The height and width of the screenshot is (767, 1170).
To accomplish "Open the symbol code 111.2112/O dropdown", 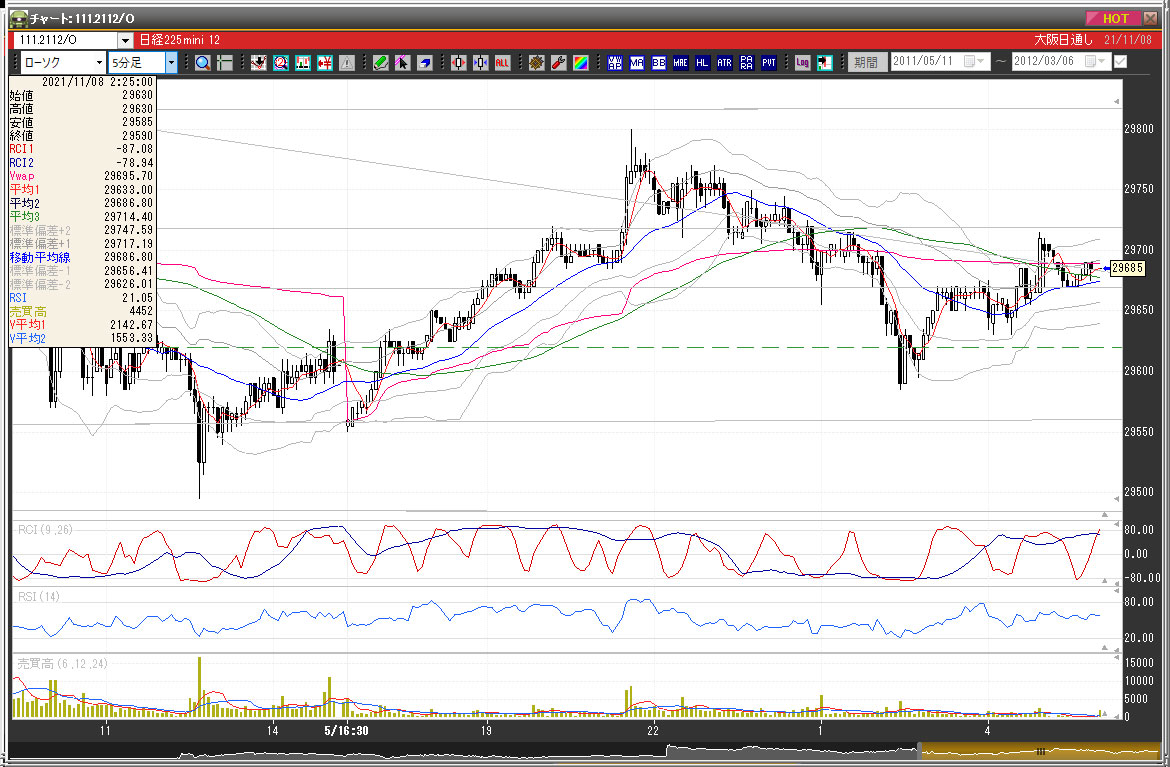I will (x=125, y=40).
